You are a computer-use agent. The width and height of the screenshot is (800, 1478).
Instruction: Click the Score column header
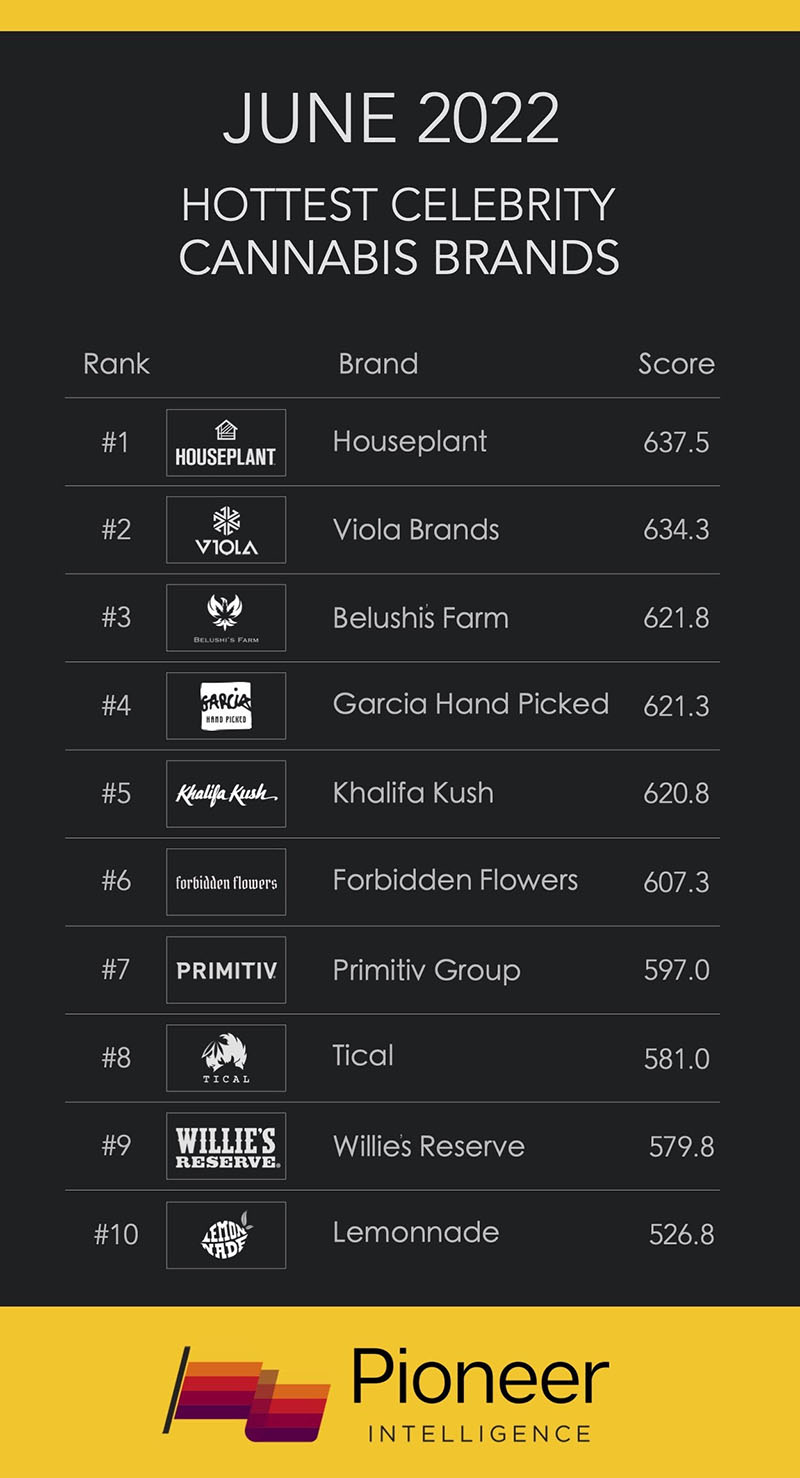tap(676, 363)
